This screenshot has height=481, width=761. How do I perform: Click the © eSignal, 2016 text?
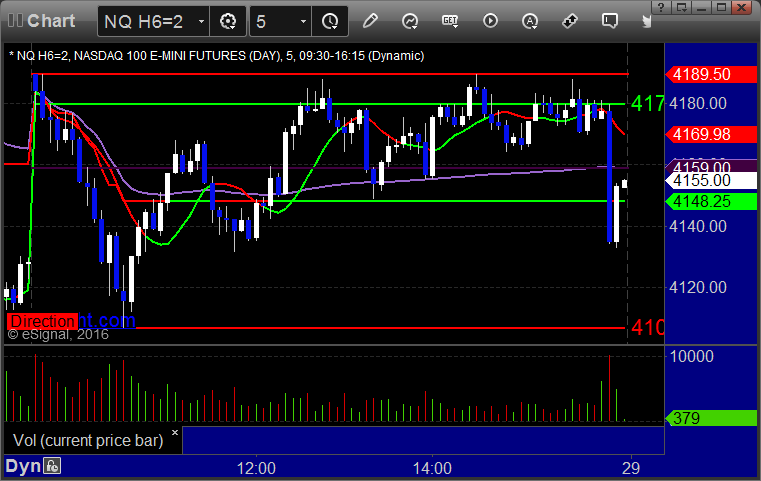[x=58, y=334]
